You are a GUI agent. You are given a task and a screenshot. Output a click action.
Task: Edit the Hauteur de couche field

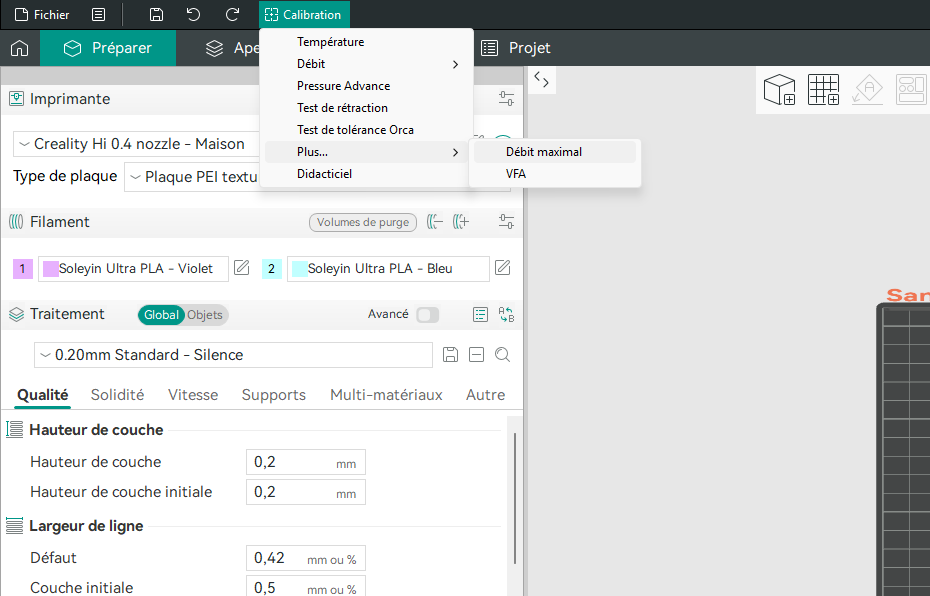(305, 463)
